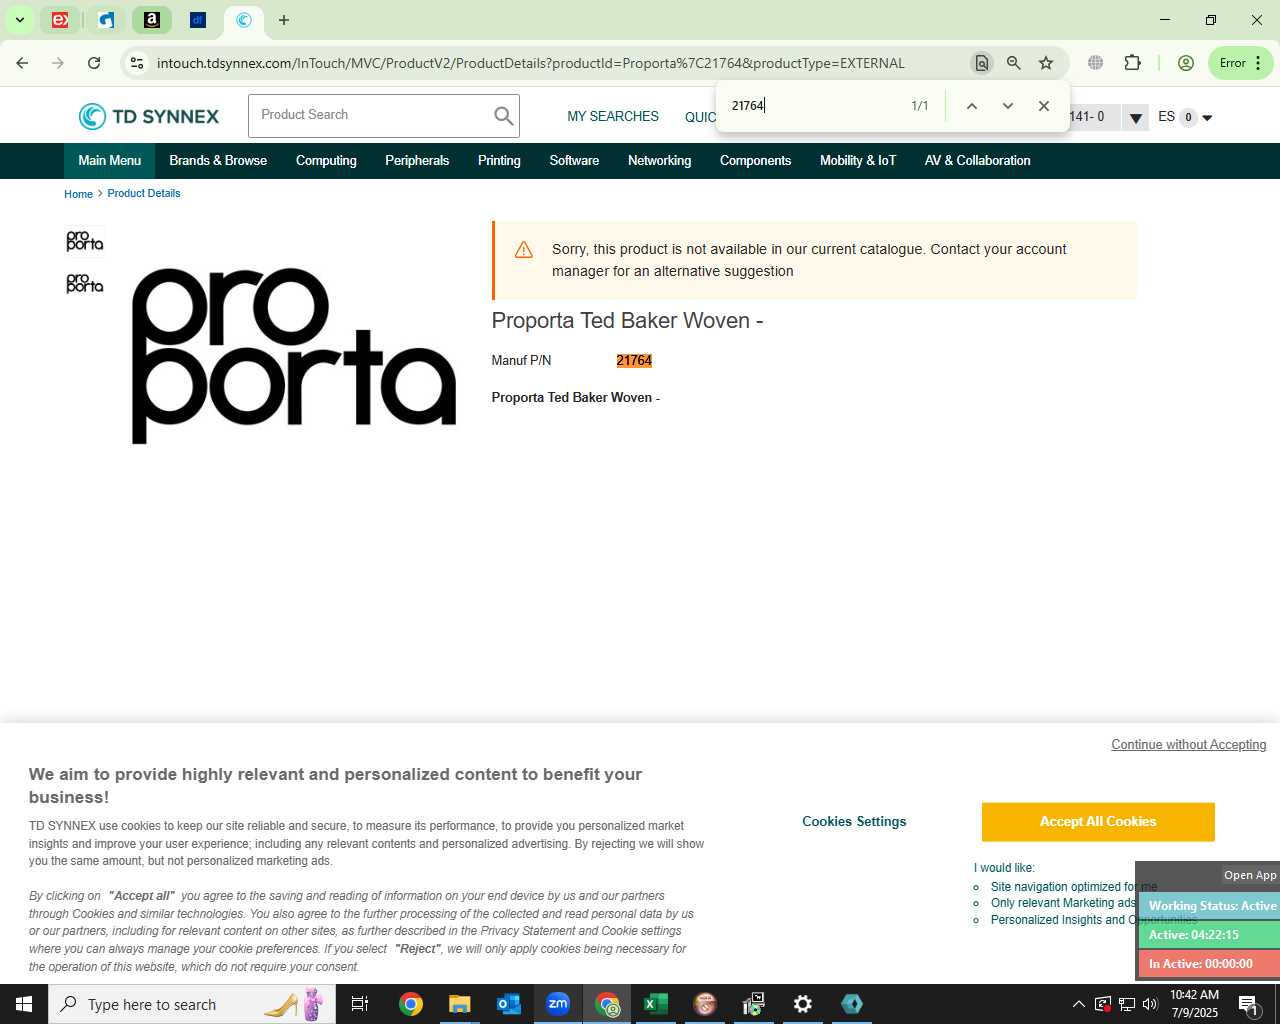Switch to the first red 'ex' tab
This screenshot has height=1024, width=1280.
(60, 20)
